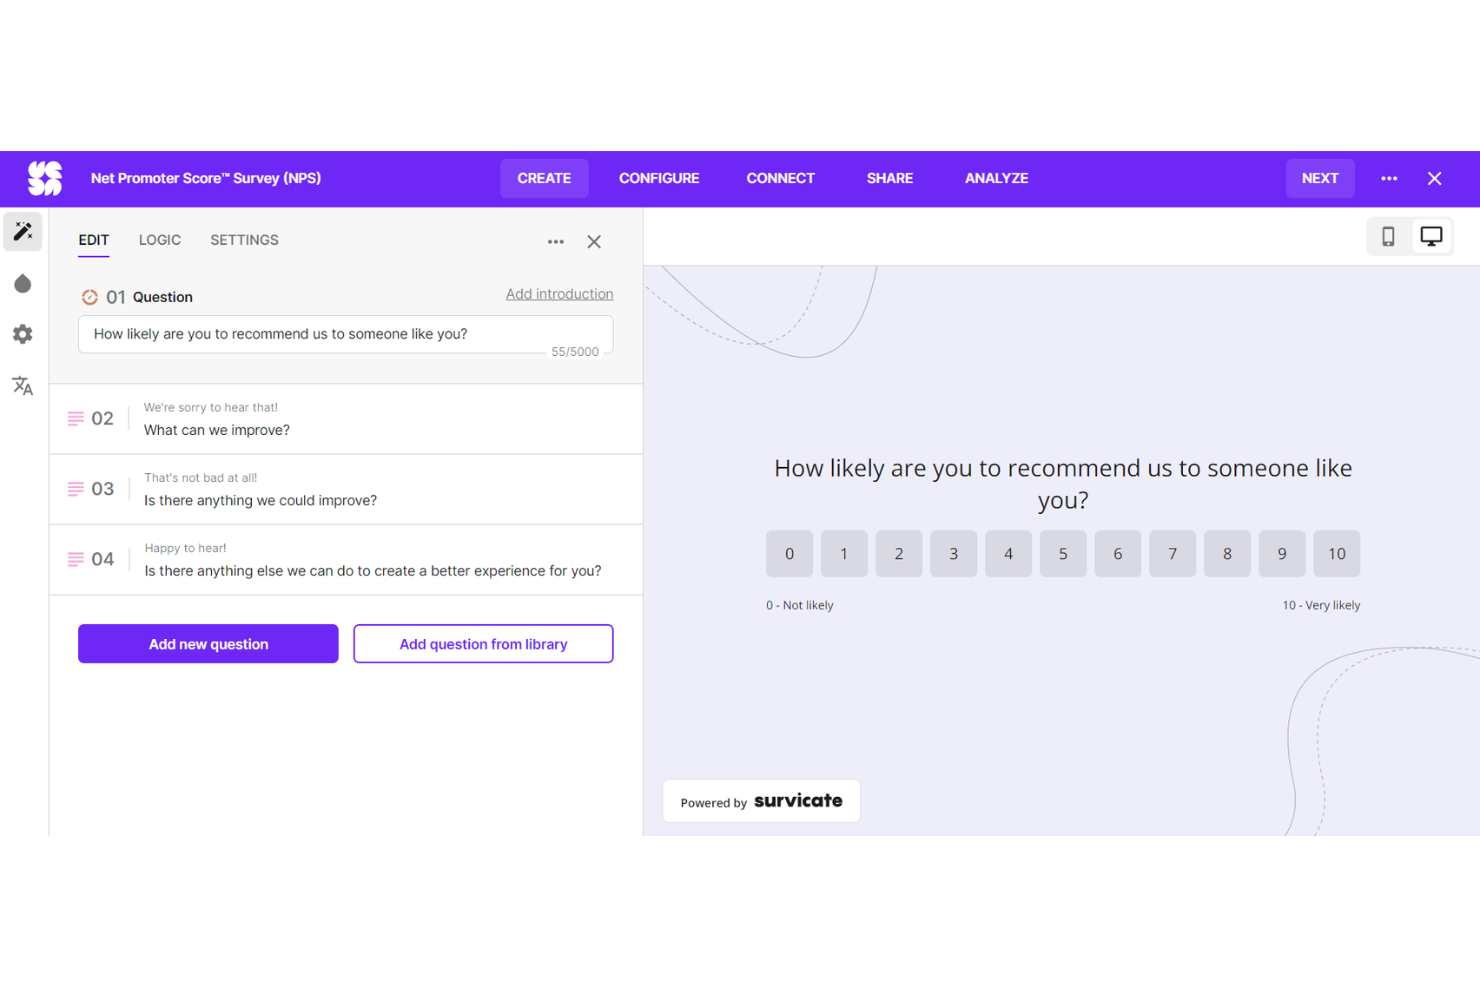The height and width of the screenshot is (987, 1480).
Task: Open the three-dot menu in the edit panel
Action: coord(556,241)
